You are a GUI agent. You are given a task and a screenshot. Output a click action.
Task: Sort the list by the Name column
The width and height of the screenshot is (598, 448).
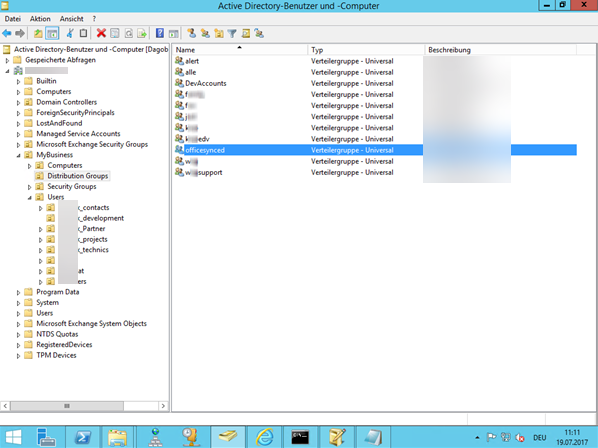(240, 50)
